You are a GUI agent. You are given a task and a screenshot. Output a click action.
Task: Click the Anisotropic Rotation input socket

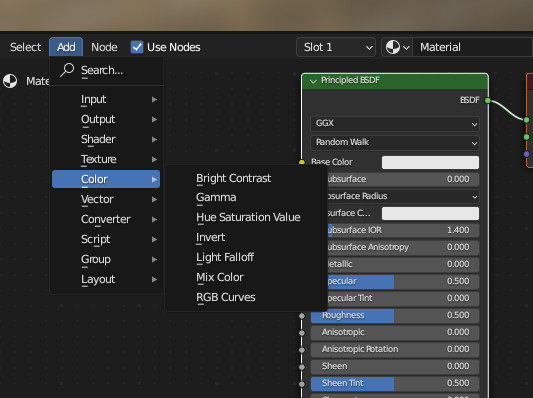coord(302,350)
